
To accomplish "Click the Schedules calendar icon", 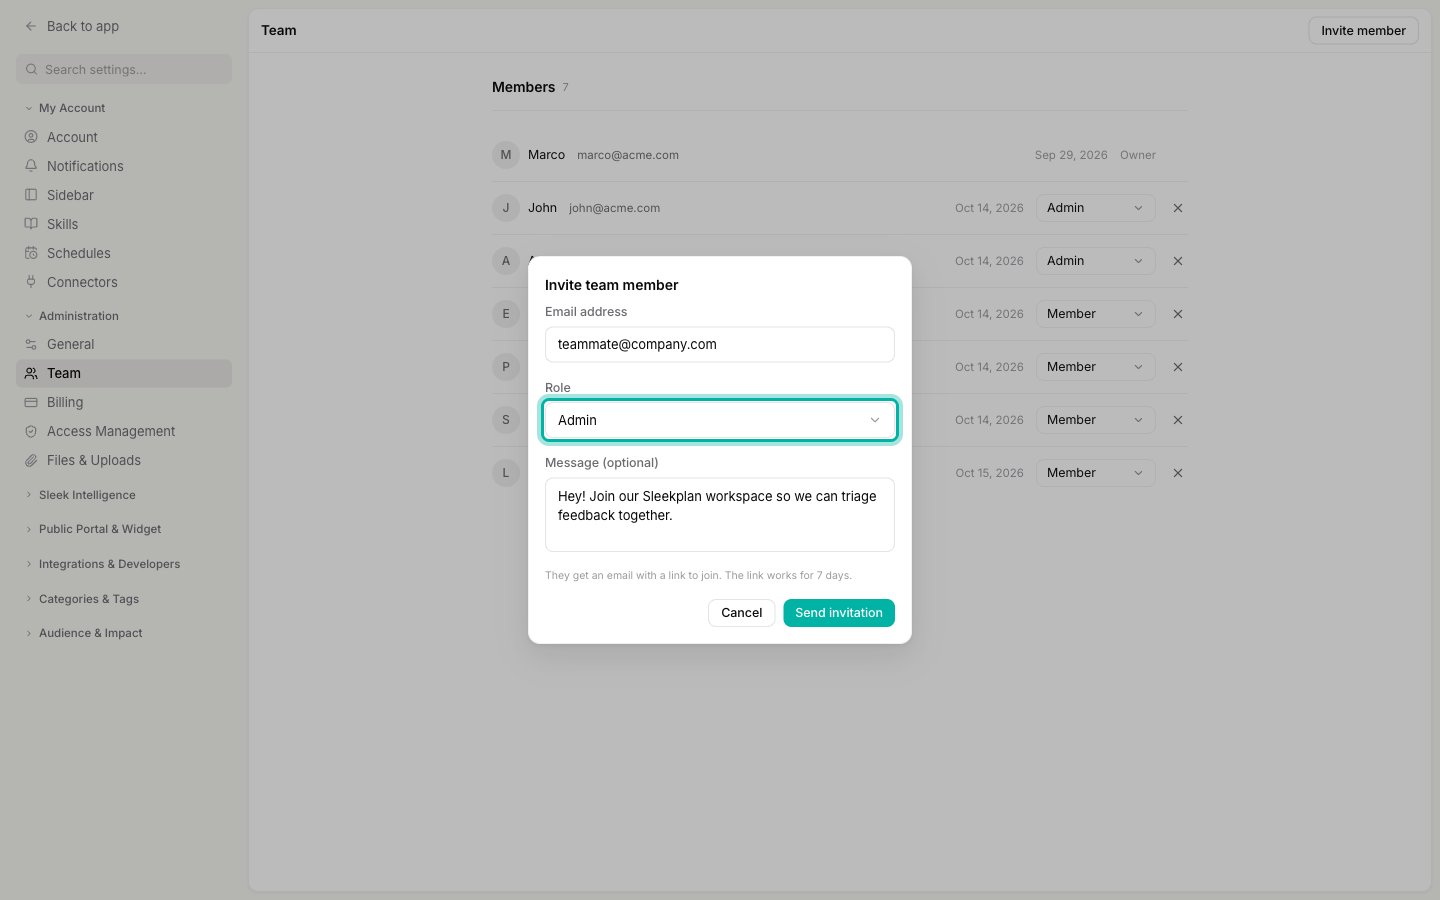I will coord(31,253).
